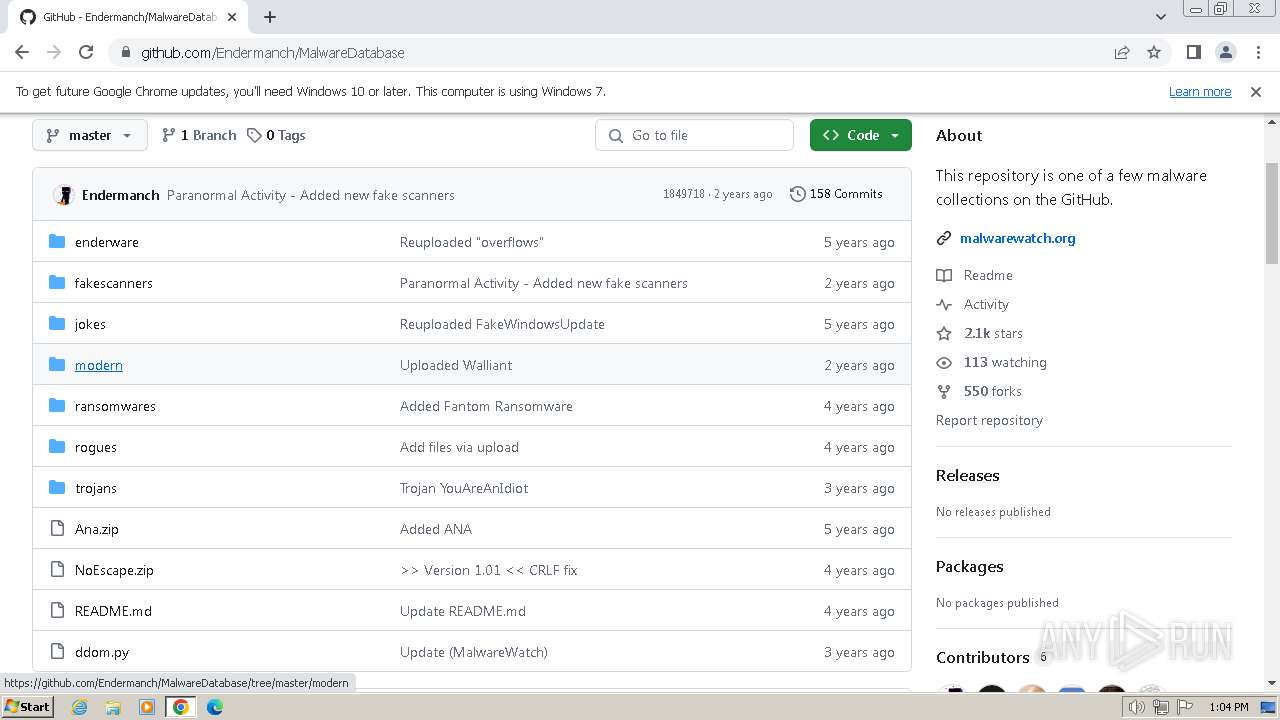Reload the page with refresh icon
Screen dimensions: 1280x720
[86, 53]
